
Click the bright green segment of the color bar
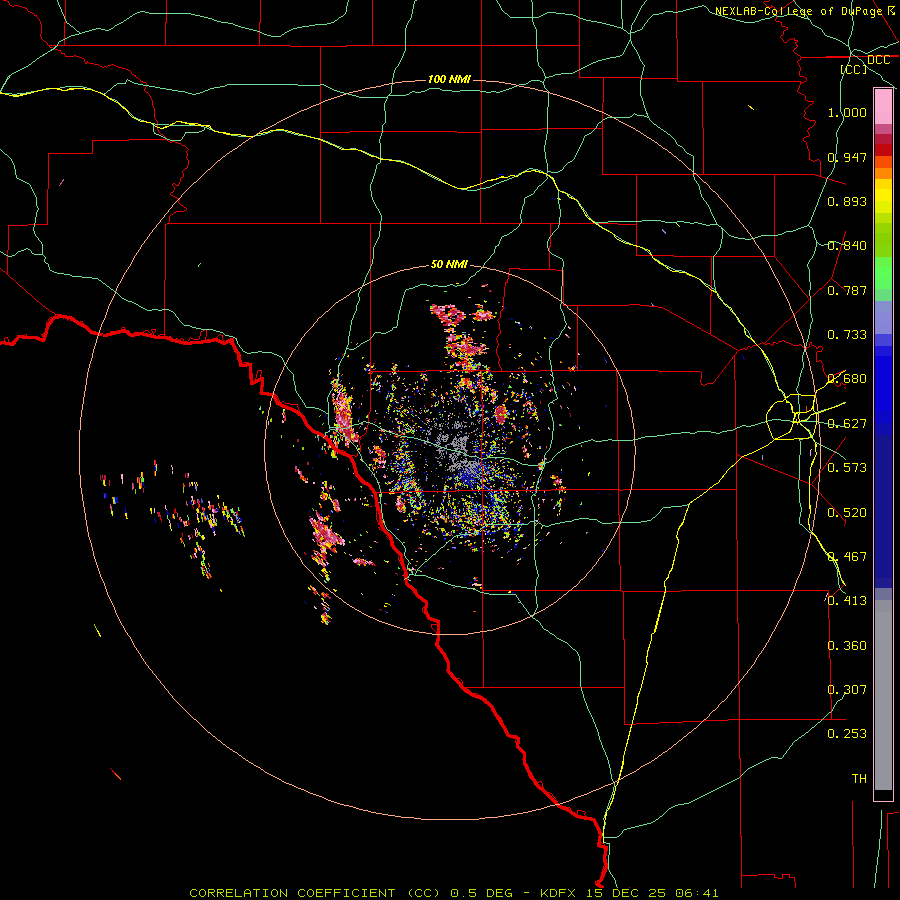click(883, 273)
